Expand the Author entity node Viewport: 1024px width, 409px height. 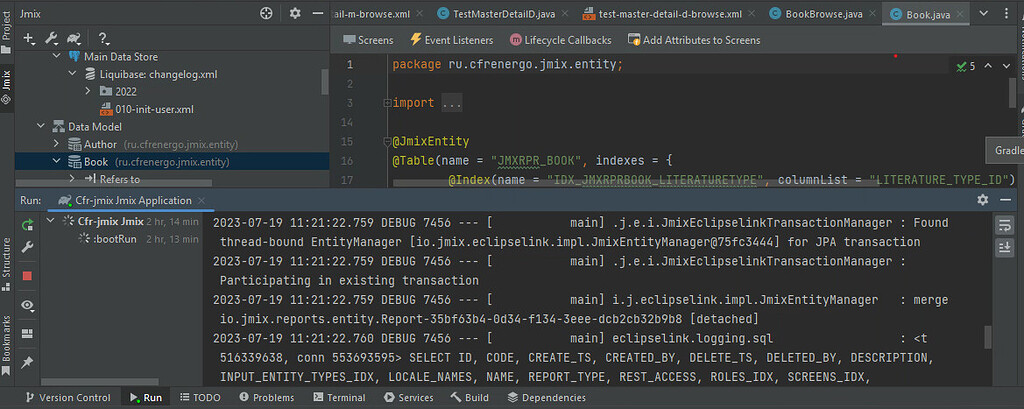point(56,144)
